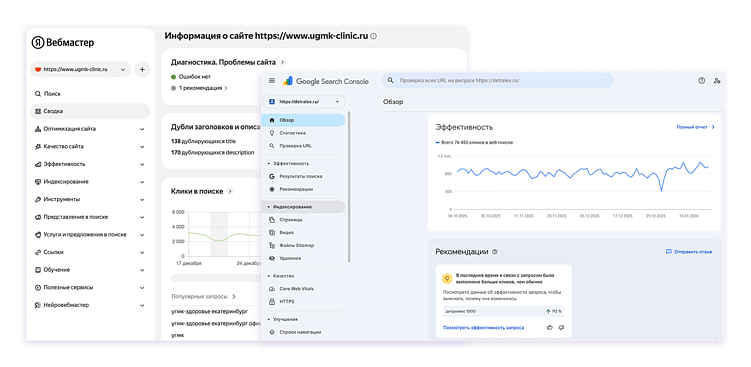Click the Yandex Webmaster logo

[63, 43]
